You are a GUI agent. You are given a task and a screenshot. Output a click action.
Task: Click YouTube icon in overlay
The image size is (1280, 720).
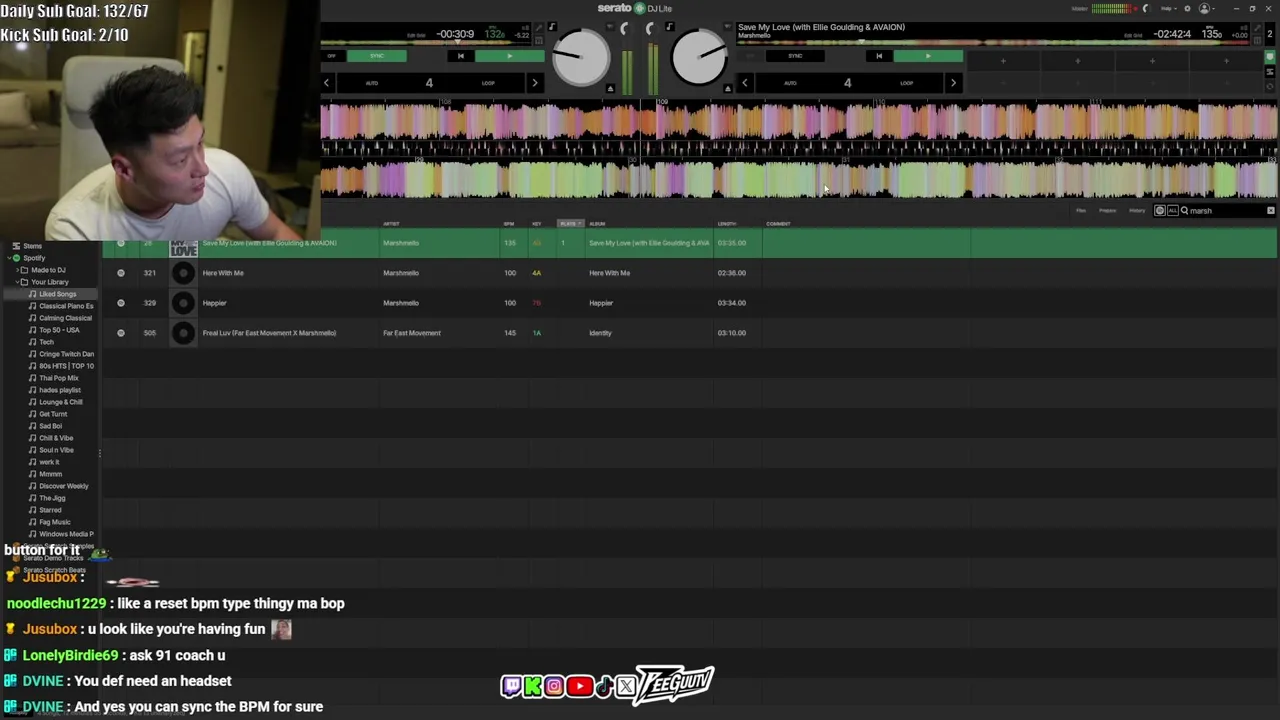click(x=579, y=686)
